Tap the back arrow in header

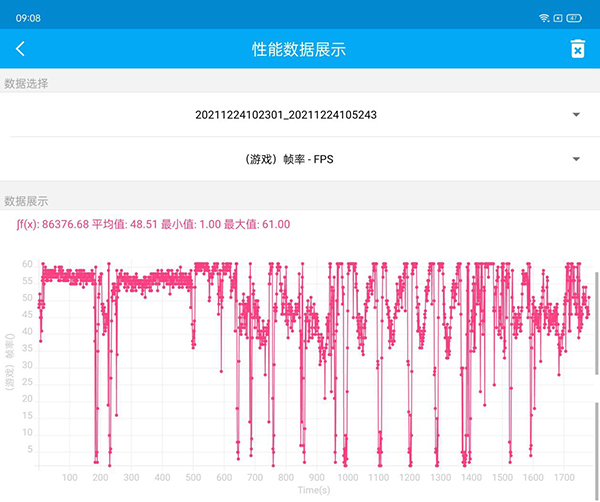20,49
